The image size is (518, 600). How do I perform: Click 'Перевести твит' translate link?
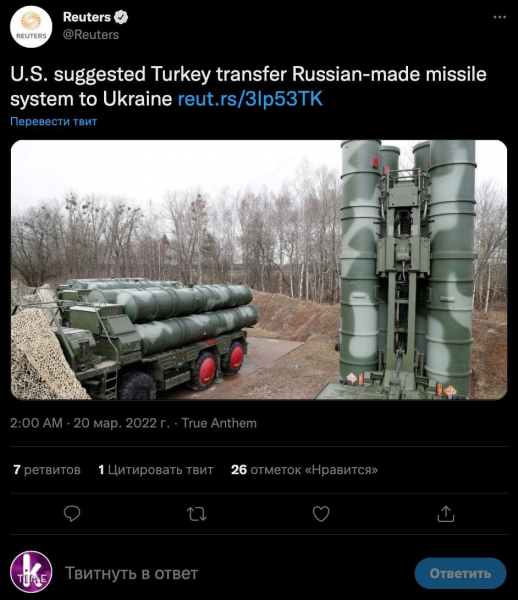coord(54,121)
